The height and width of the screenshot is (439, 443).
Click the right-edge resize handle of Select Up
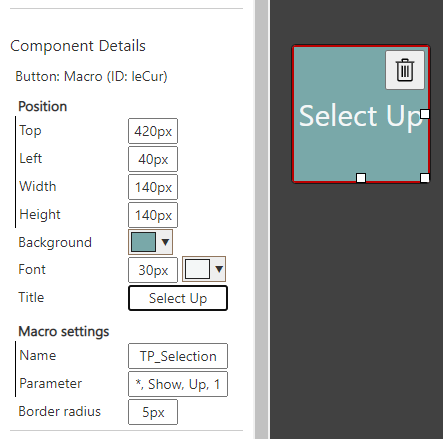[425, 114]
